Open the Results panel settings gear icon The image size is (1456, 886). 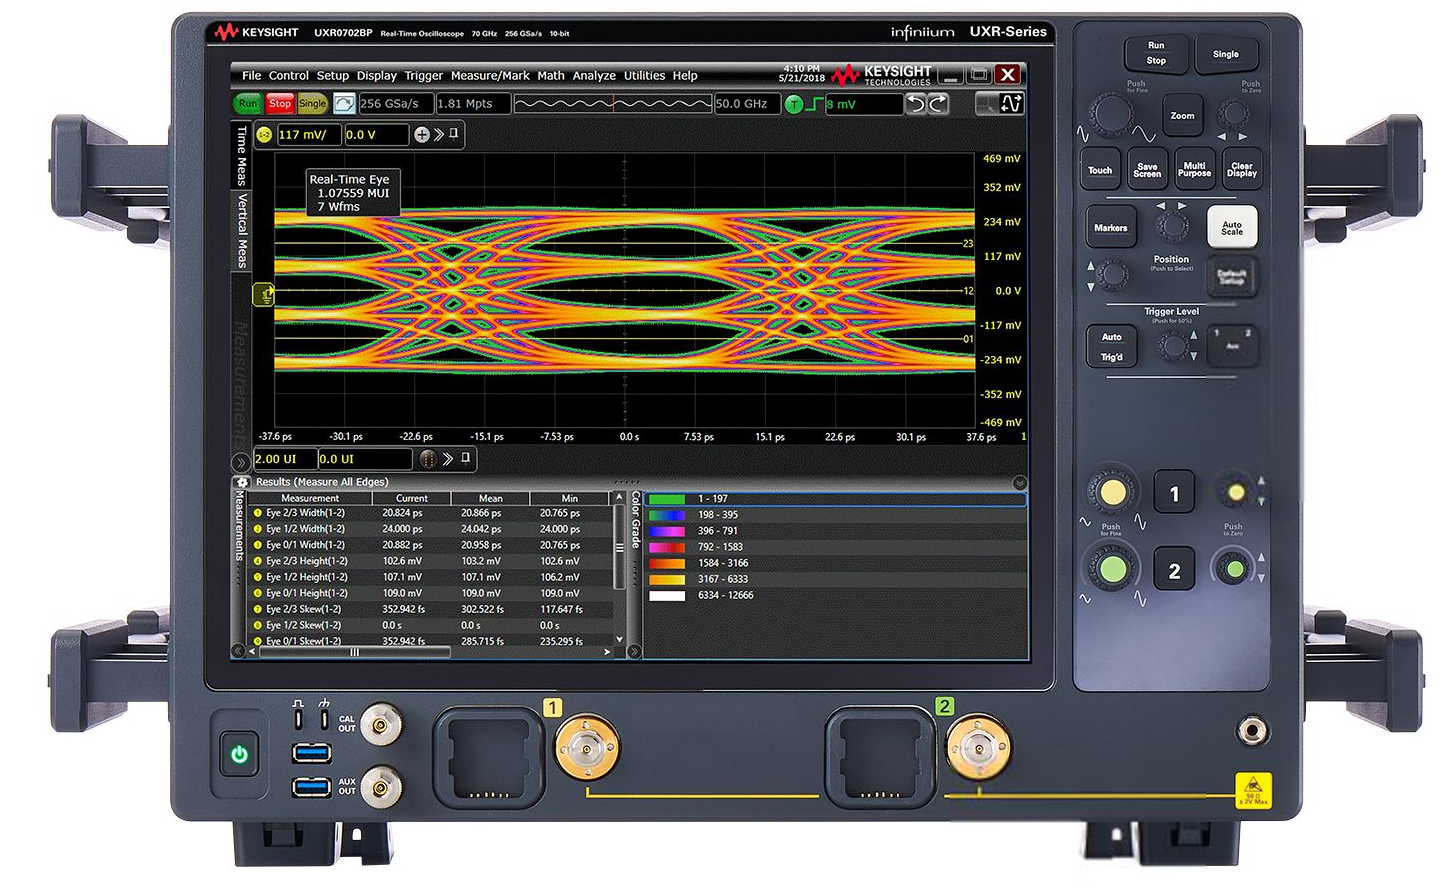coord(243,481)
